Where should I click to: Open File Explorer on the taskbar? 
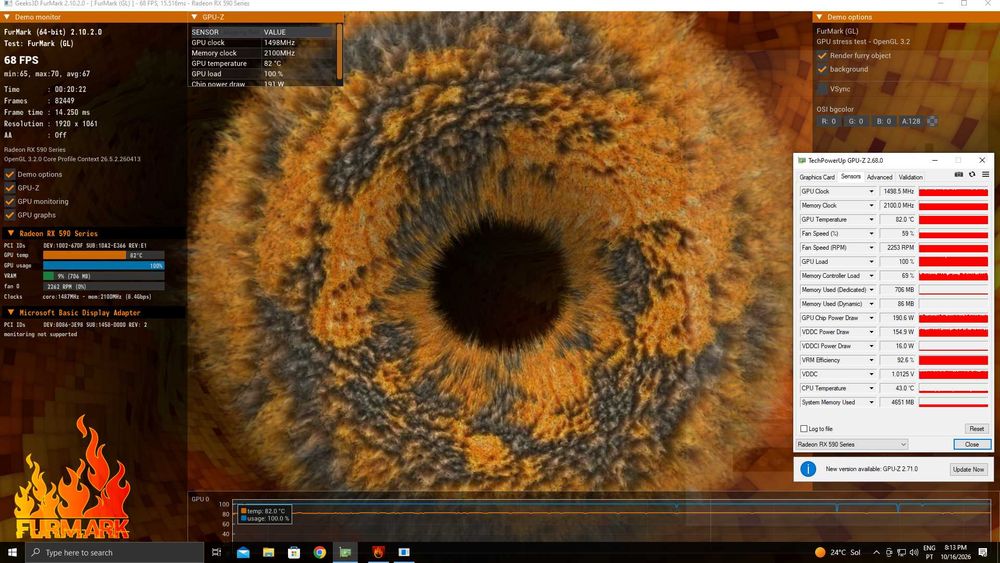click(268, 552)
